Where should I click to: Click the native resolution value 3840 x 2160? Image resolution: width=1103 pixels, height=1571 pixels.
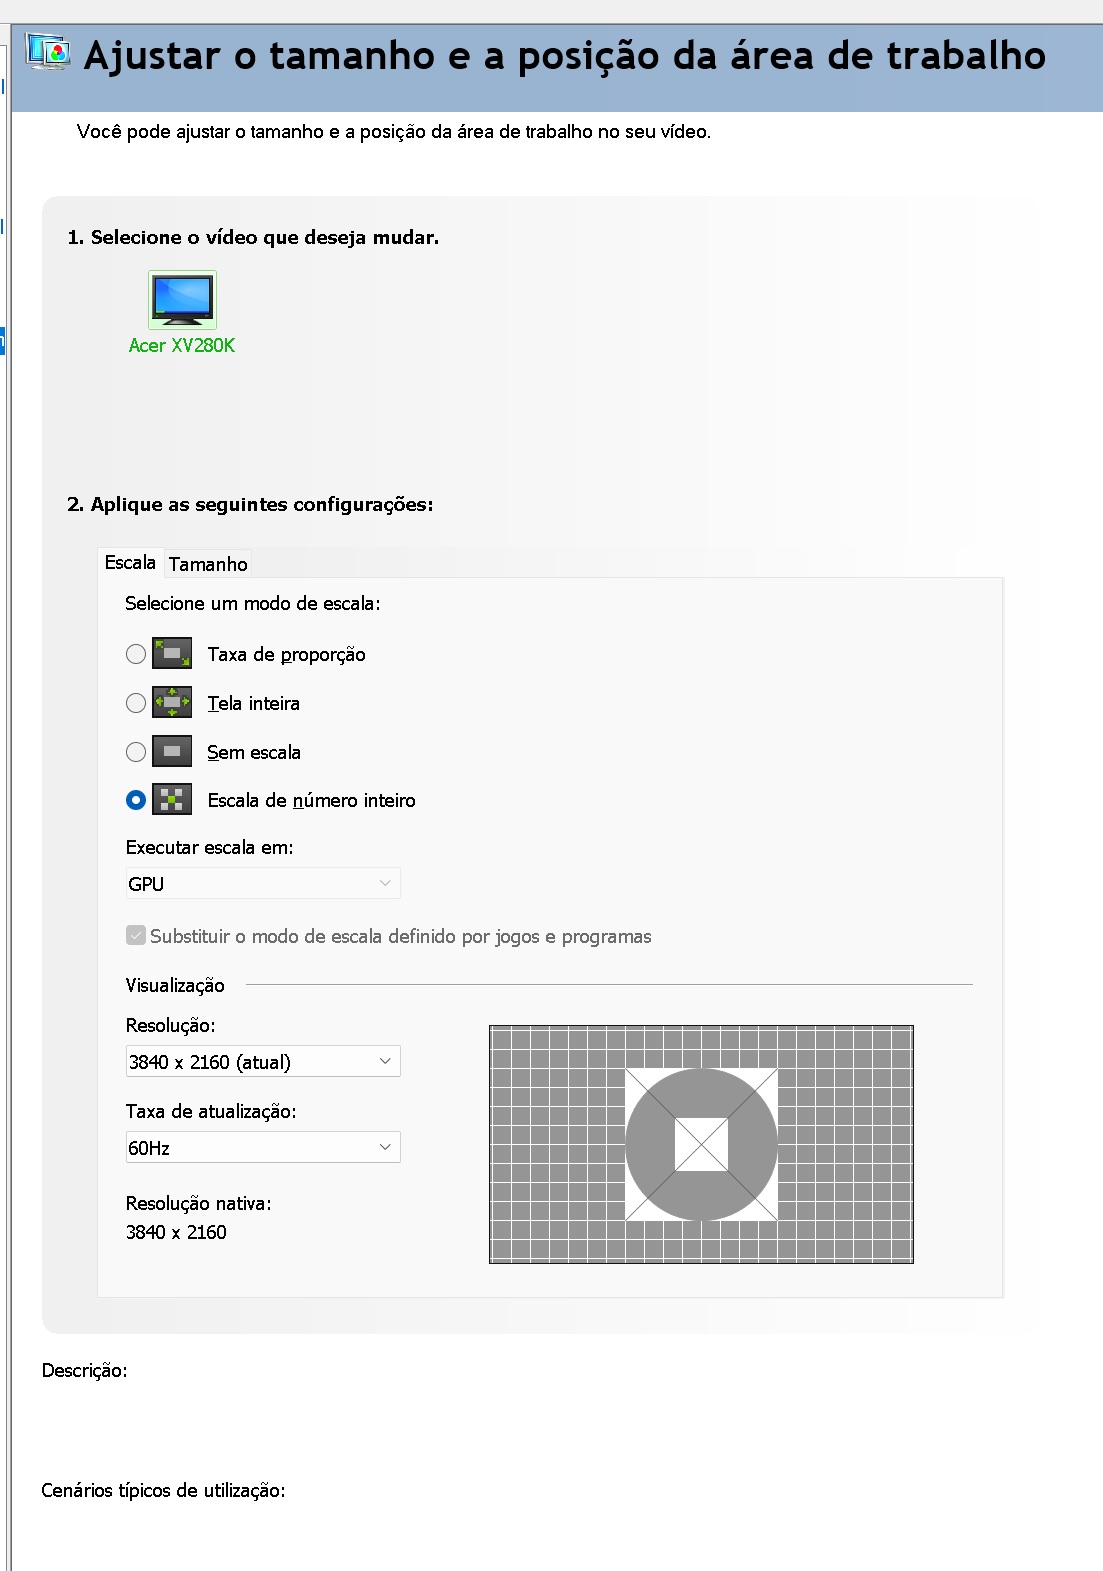coord(176,1232)
